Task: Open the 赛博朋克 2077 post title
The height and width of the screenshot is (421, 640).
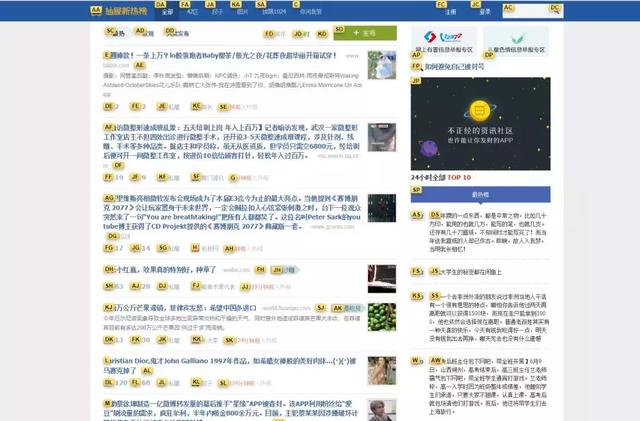Action: pos(232,212)
